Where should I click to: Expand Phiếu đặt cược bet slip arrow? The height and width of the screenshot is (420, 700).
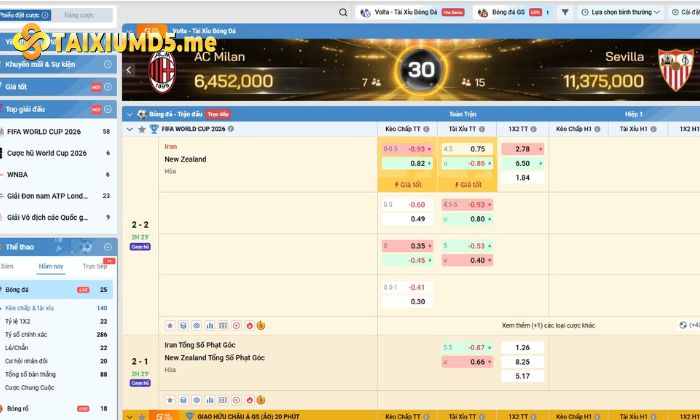pyautogui.click(x=45, y=15)
